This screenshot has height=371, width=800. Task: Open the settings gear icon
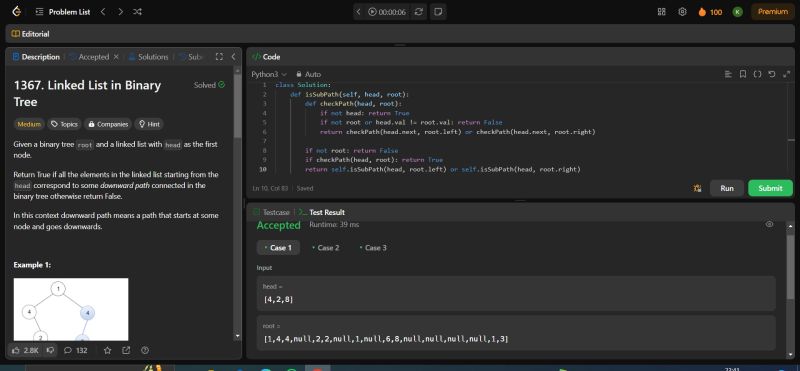(682, 12)
